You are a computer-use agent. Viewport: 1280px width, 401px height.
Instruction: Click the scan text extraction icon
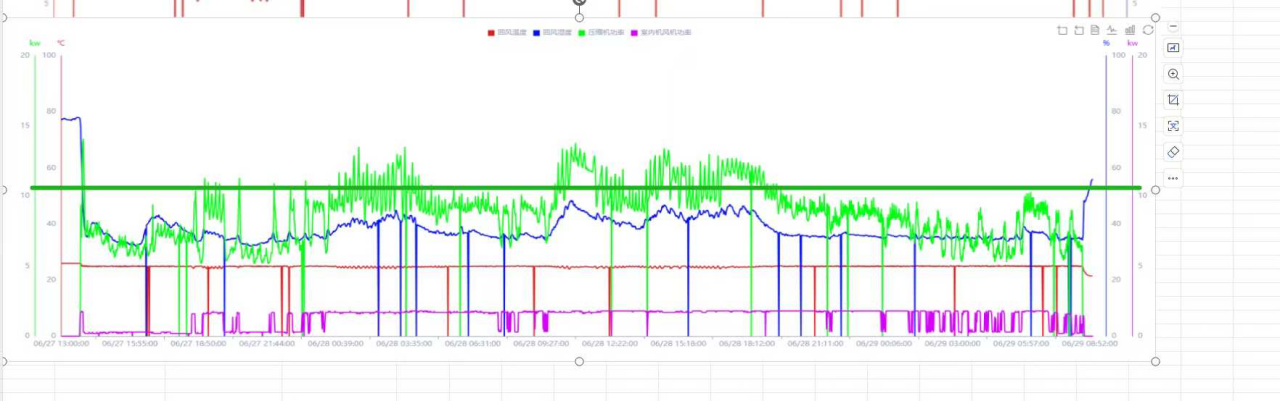[1173, 126]
